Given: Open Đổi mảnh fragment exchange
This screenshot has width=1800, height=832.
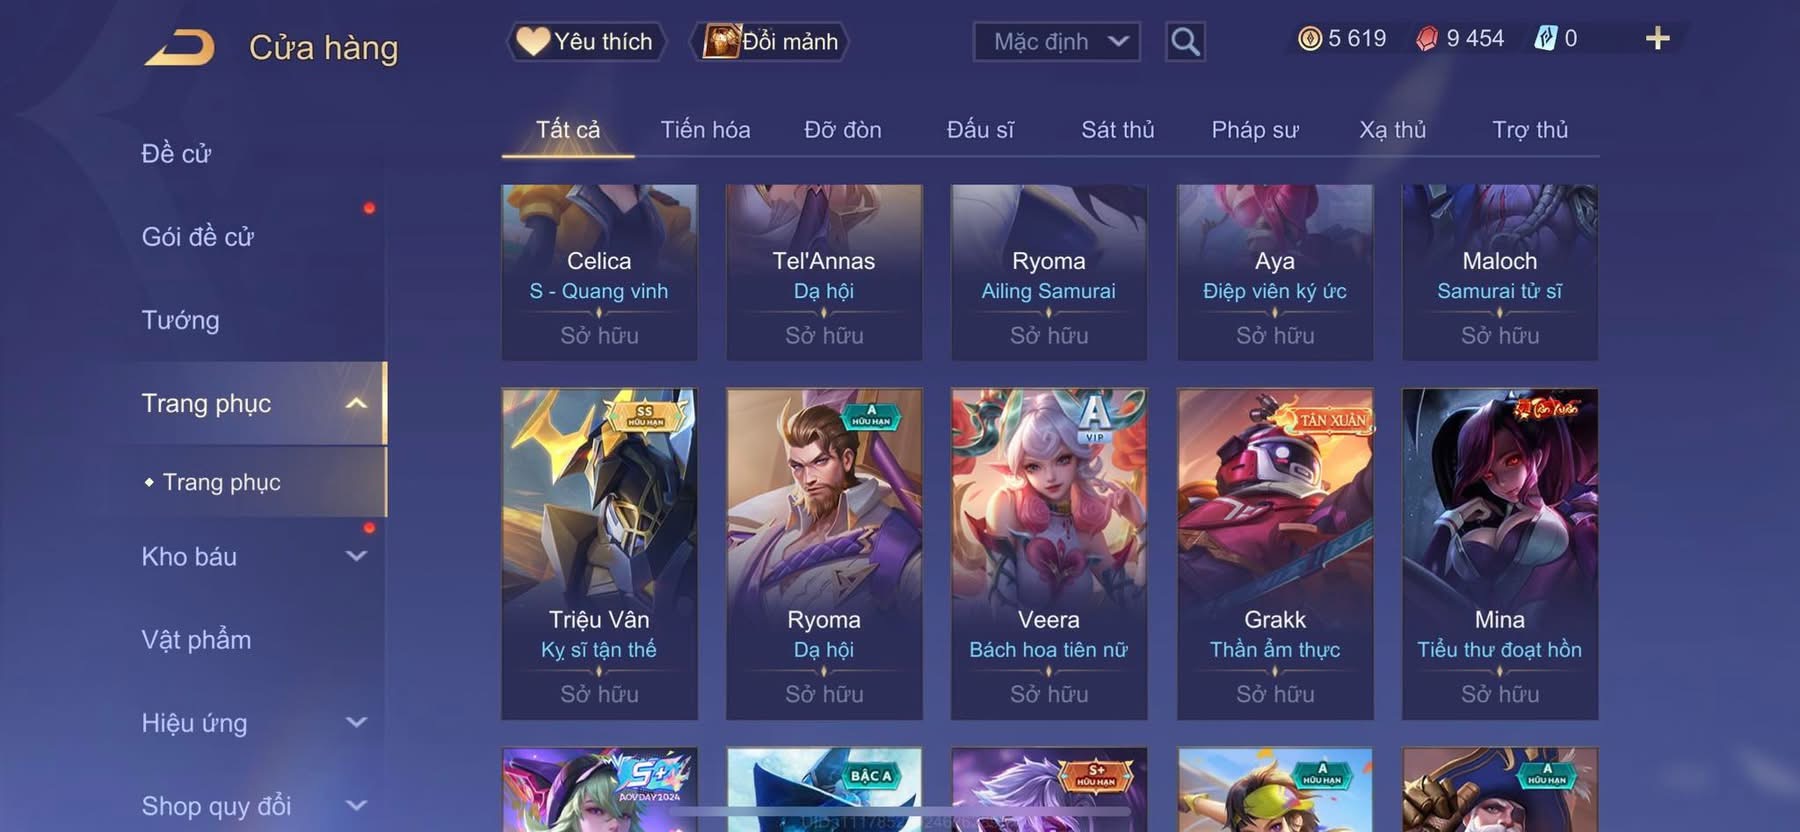Looking at the screenshot, I should point(770,42).
